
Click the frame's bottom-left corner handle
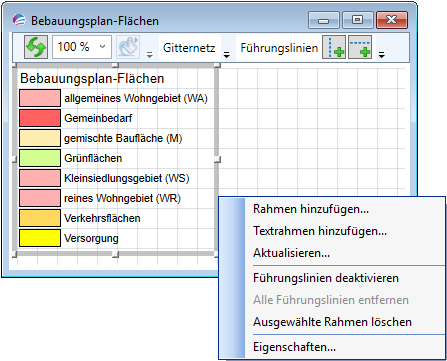coord(14,254)
